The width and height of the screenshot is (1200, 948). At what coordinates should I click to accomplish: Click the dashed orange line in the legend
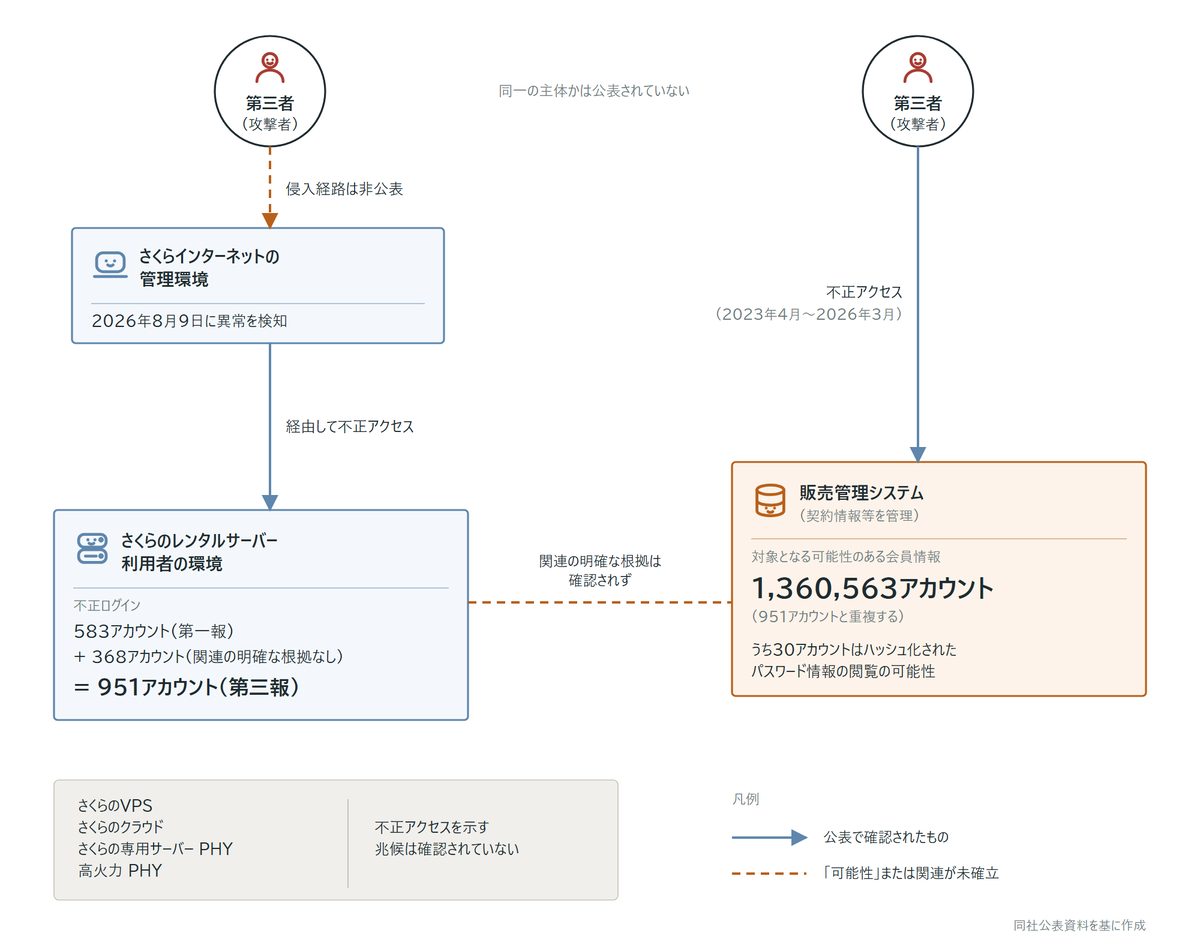(x=769, y=873)
